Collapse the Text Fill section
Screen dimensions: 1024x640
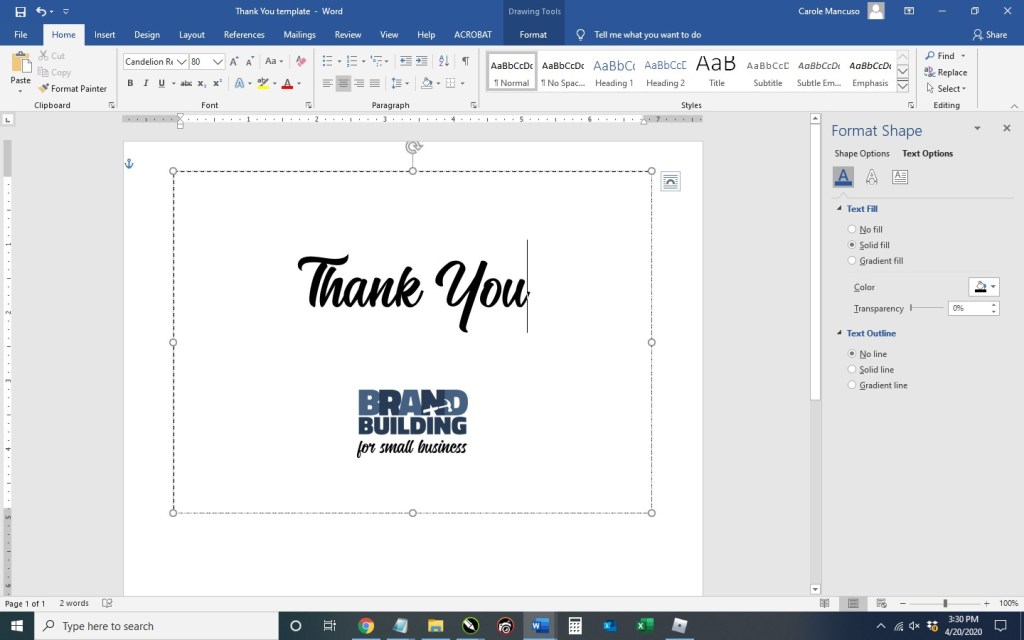(839, 209)
